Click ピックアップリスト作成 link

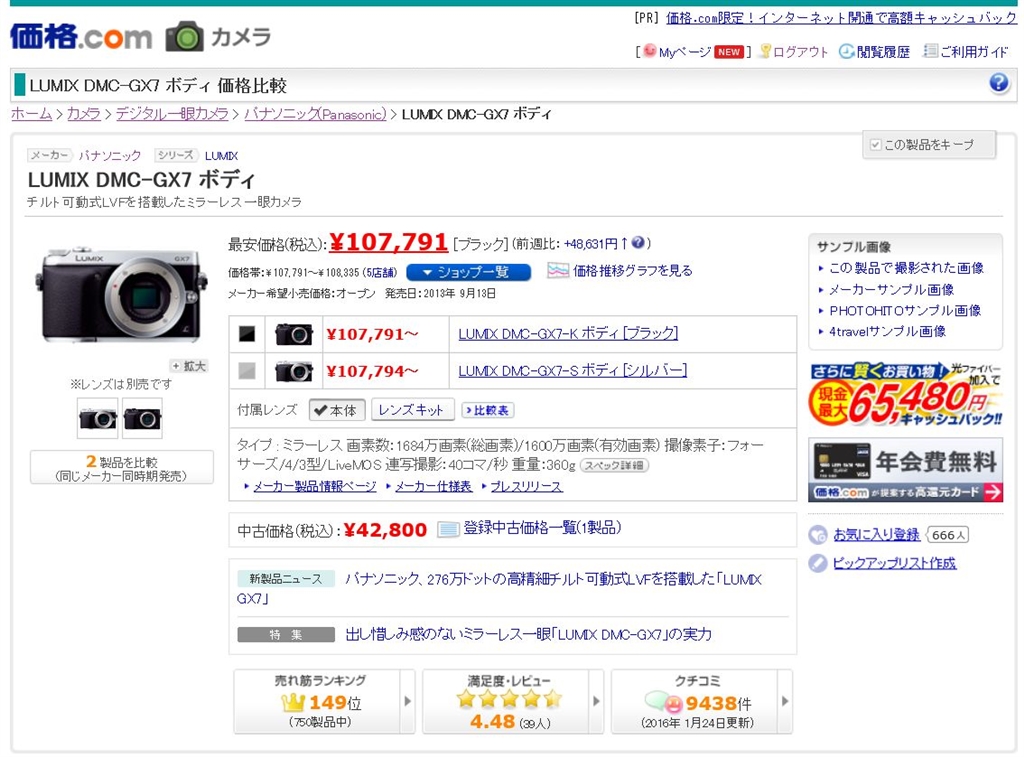(x=894, y=563)
